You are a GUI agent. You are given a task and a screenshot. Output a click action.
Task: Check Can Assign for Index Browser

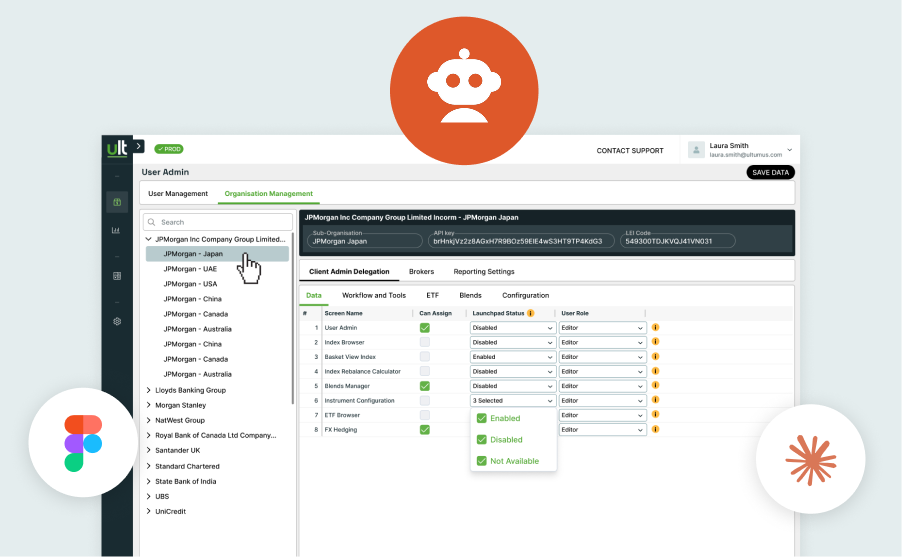tap(425, 342)
